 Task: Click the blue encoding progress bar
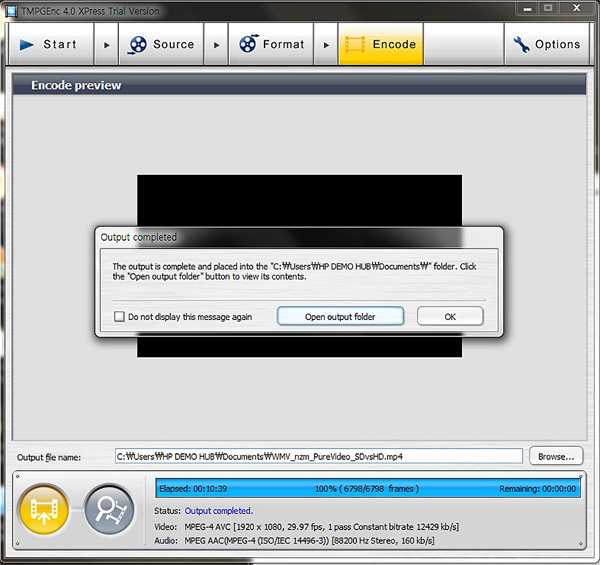point(368,488)
